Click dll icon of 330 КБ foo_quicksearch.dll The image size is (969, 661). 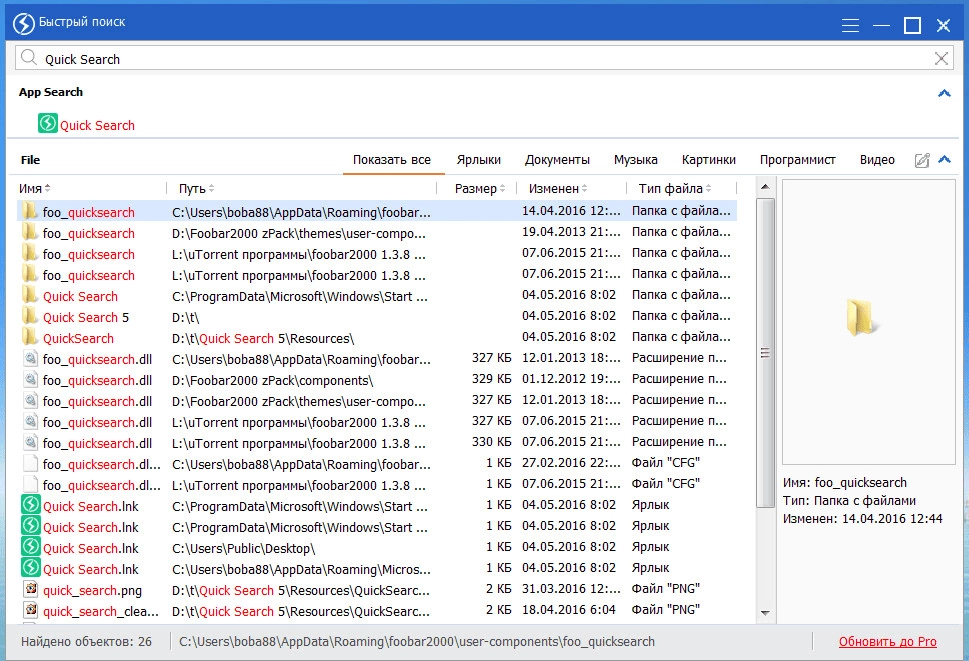pyautogui.click(x=30, y=443)
